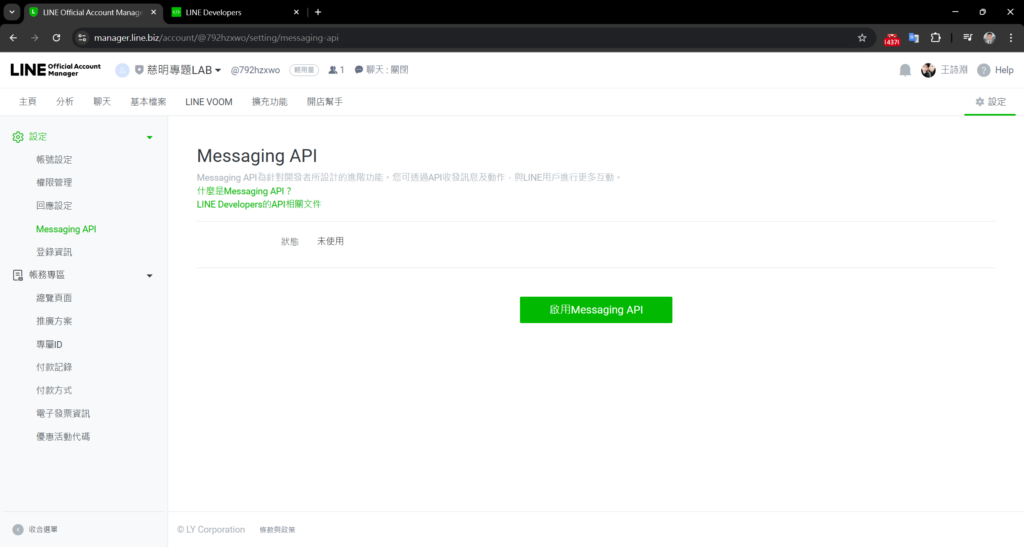
Task: Reload the page with refresh icon
Action: click(x=57, y=38)
